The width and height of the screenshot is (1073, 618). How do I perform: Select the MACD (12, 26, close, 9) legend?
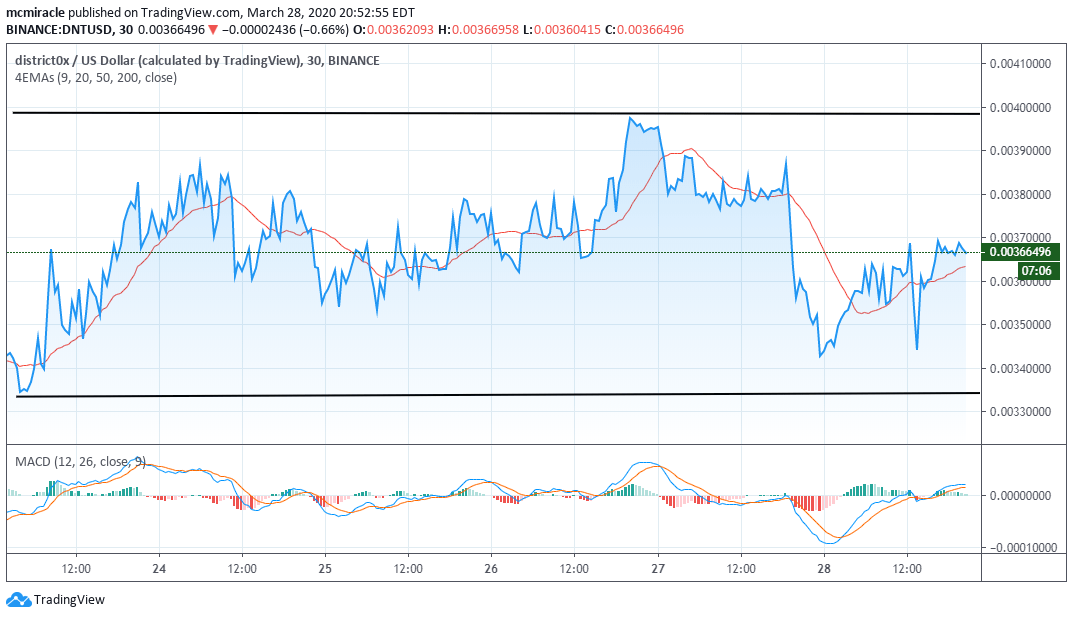point(80,461)
